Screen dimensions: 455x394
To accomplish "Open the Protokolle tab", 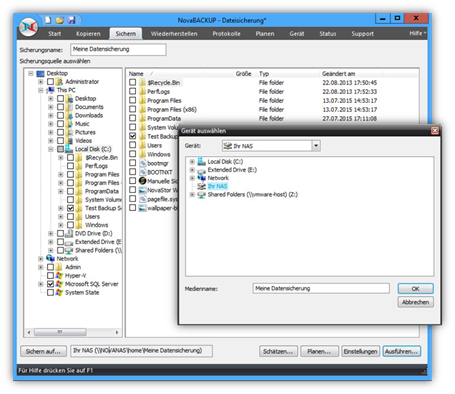I will tap(227, 34).
